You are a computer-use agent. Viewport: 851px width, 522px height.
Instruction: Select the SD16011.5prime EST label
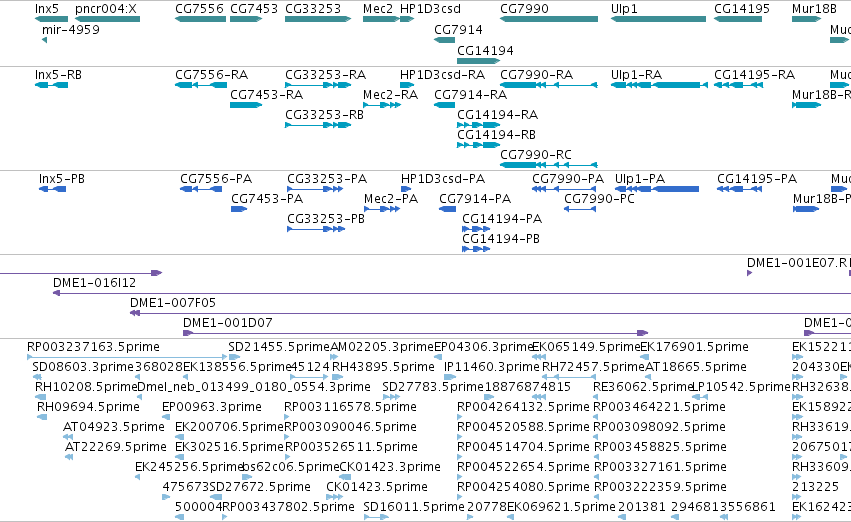coord(414,507)
